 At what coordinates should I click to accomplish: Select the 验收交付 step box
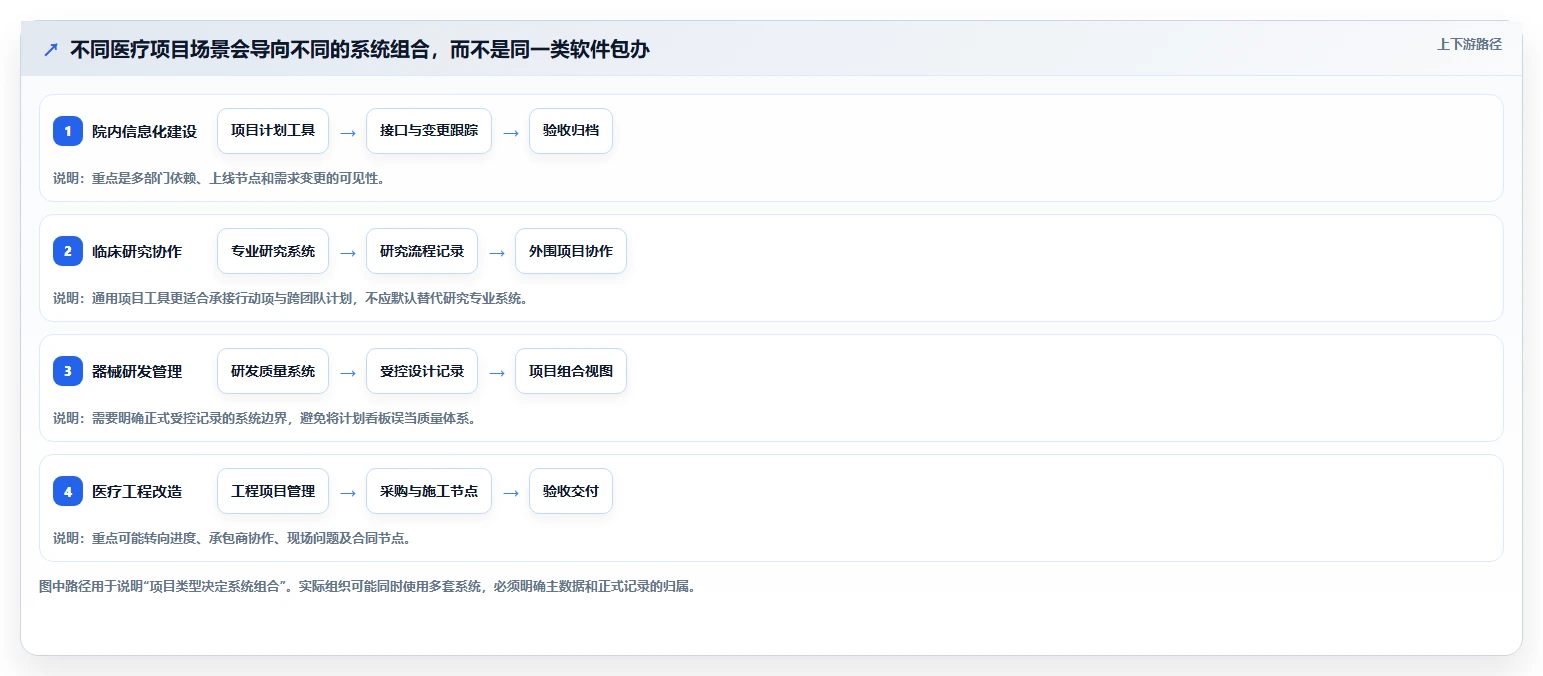point(571,491)
